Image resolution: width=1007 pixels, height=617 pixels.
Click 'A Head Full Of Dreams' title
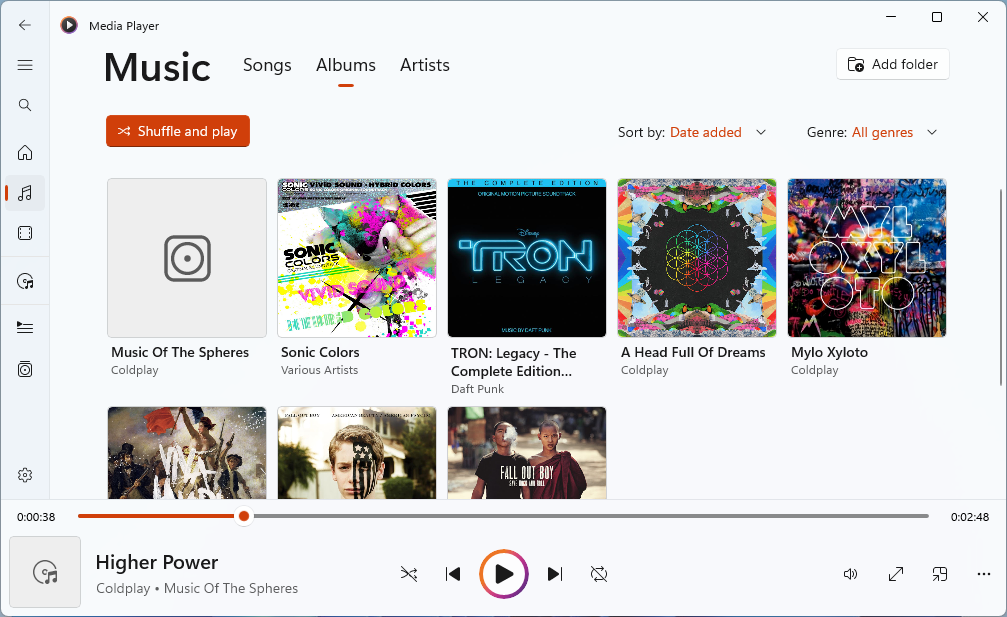[x=693, y=352]
